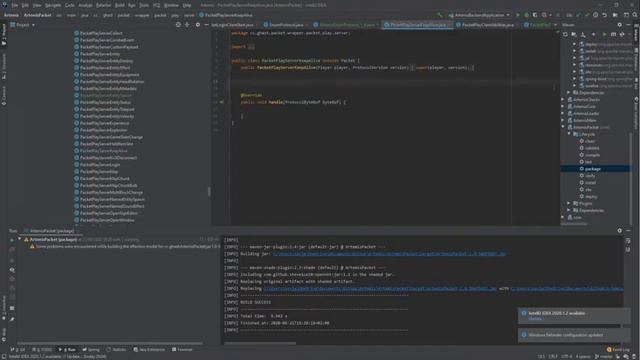640x360 pixels.
Task: Open the Maven panel settings gear
Action: click(x=620, y=25)
